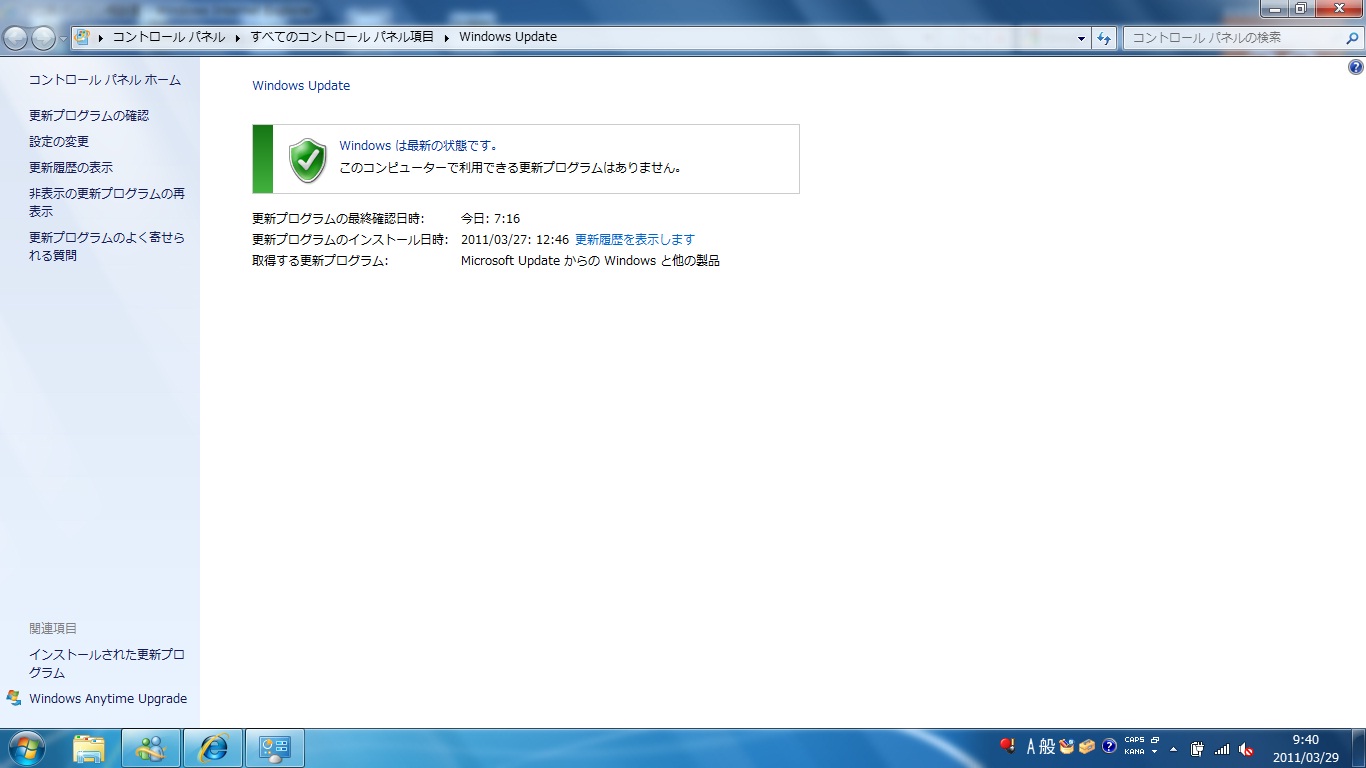Screen dimensions: 1366x768
Task: Click the IME tools toolbox icon
Action: point(1087,746)
